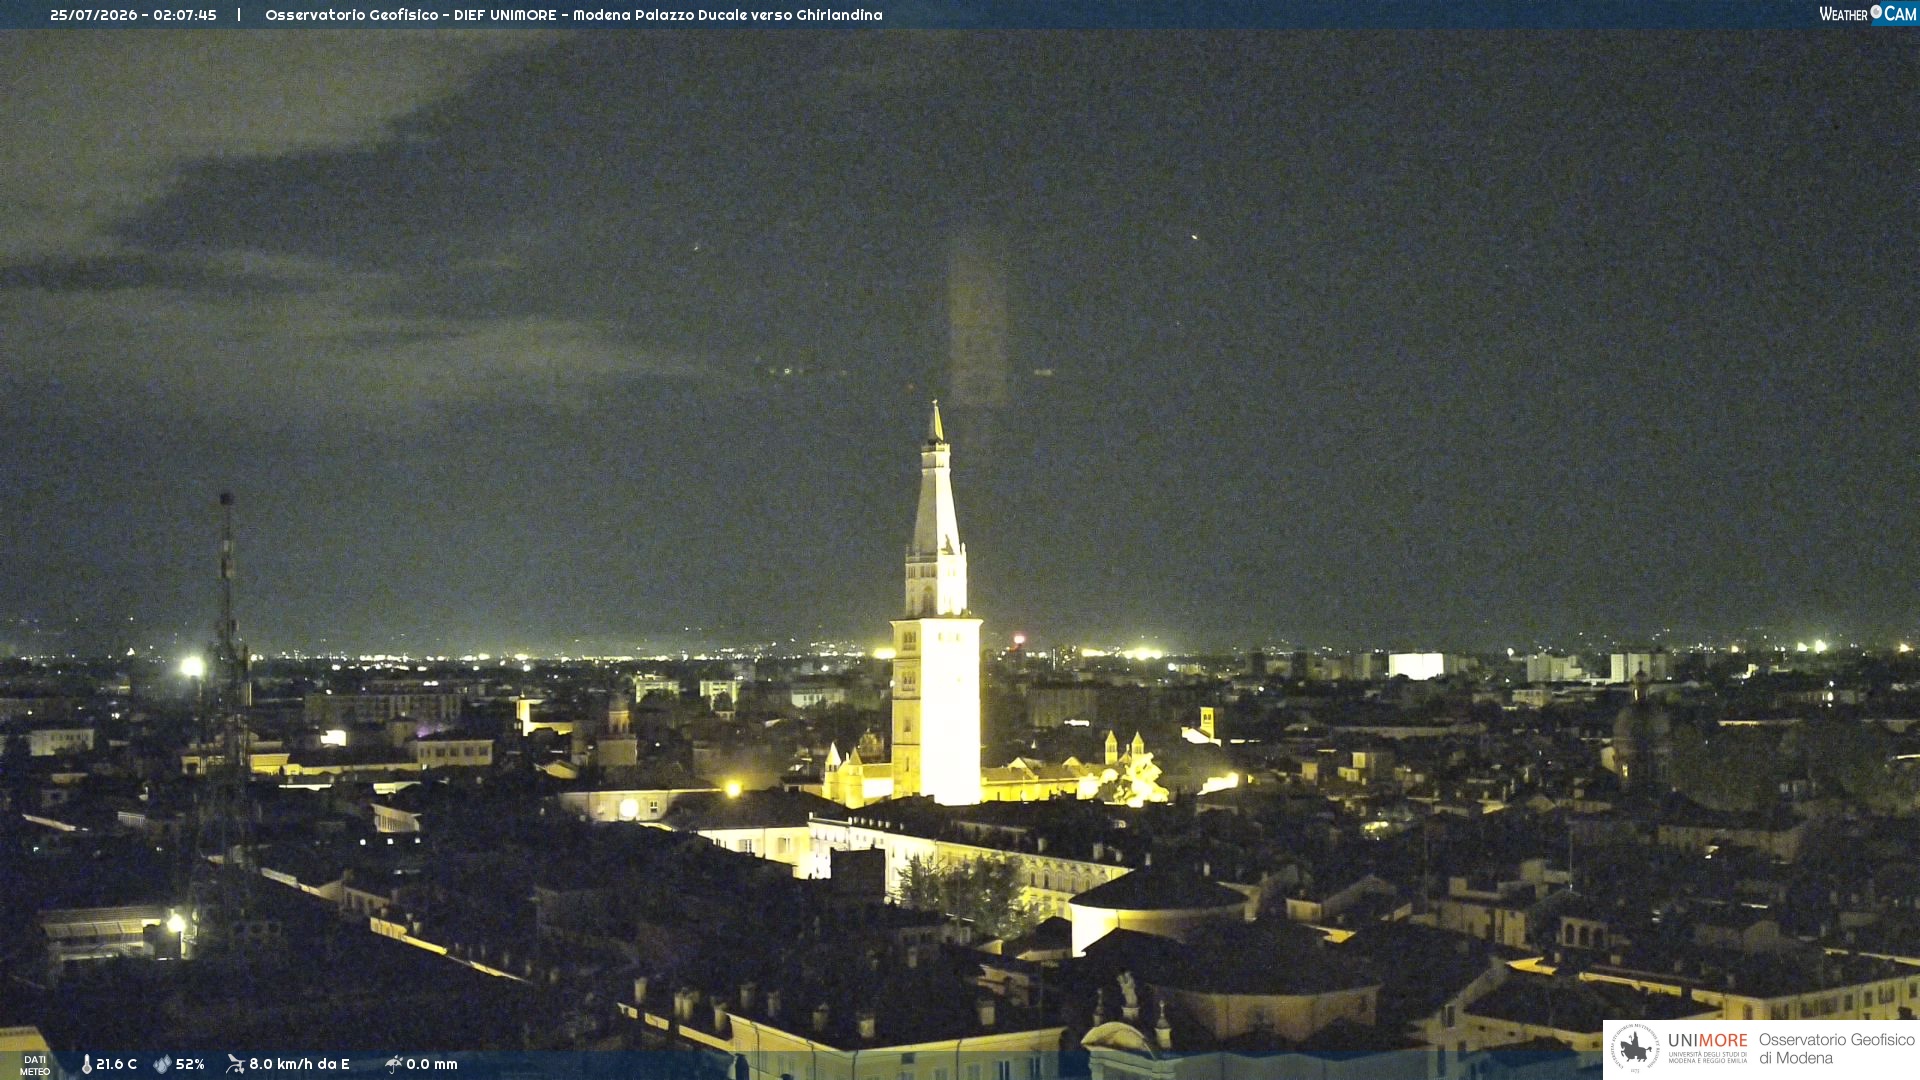Click the thermometer temperature icon
Viewport: 1920px width, 1080px height.
coord(87,1064)
